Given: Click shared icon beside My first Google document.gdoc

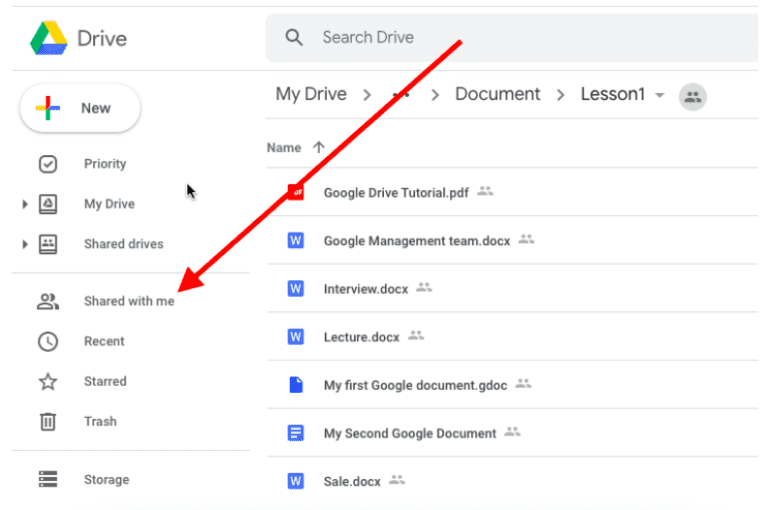Looking at the screenshot, I should [523, 383].
